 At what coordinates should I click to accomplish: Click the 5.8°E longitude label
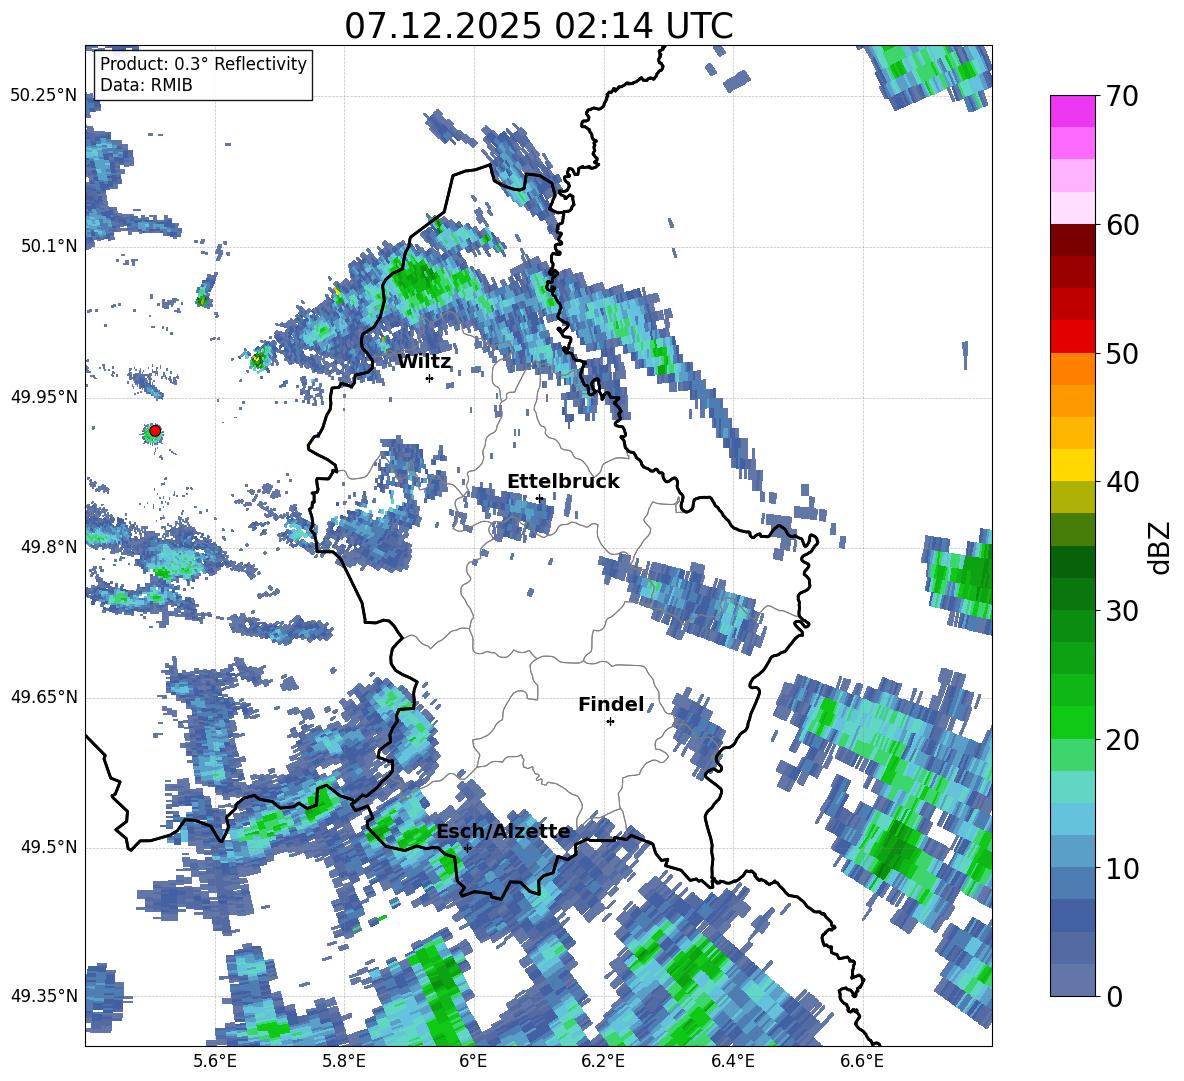(x=344, y=1061)
